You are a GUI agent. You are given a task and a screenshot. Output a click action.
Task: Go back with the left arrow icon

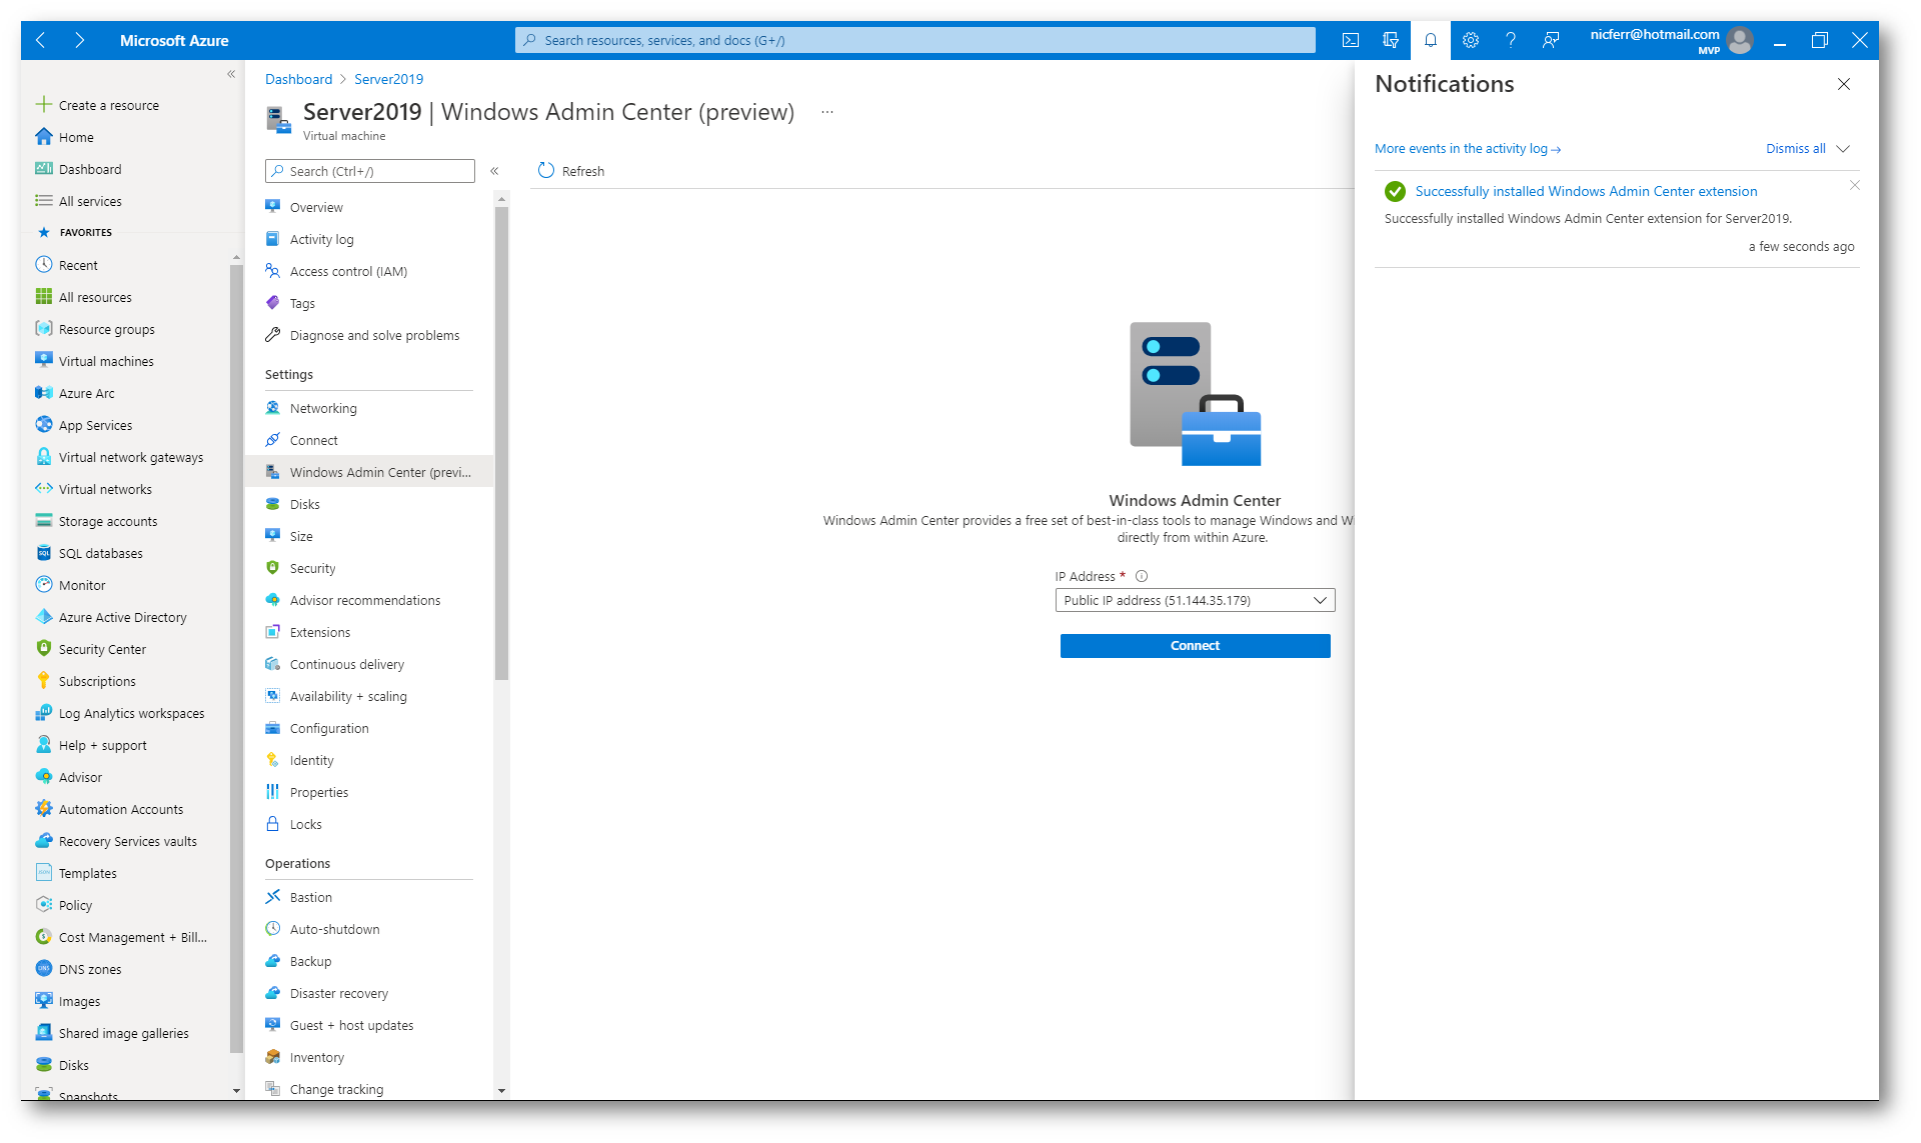point(41,41)
